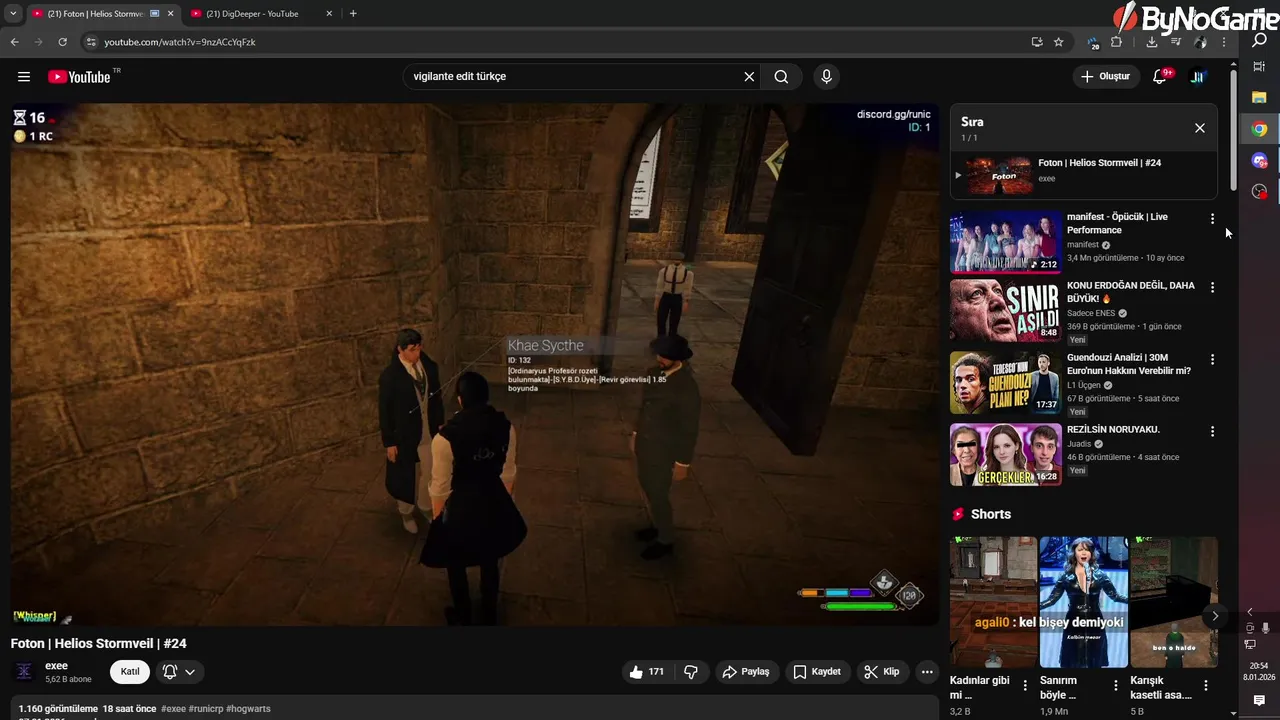The image size is (1280, 720).
Task: Open the tab search dropdown arrow
Action: 13,14
